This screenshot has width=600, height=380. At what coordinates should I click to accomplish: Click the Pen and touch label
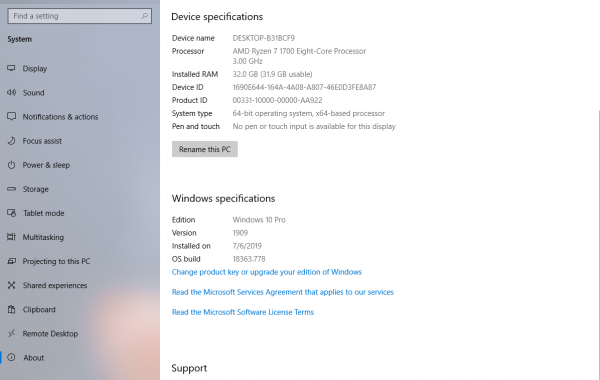[x=196, y=126]
